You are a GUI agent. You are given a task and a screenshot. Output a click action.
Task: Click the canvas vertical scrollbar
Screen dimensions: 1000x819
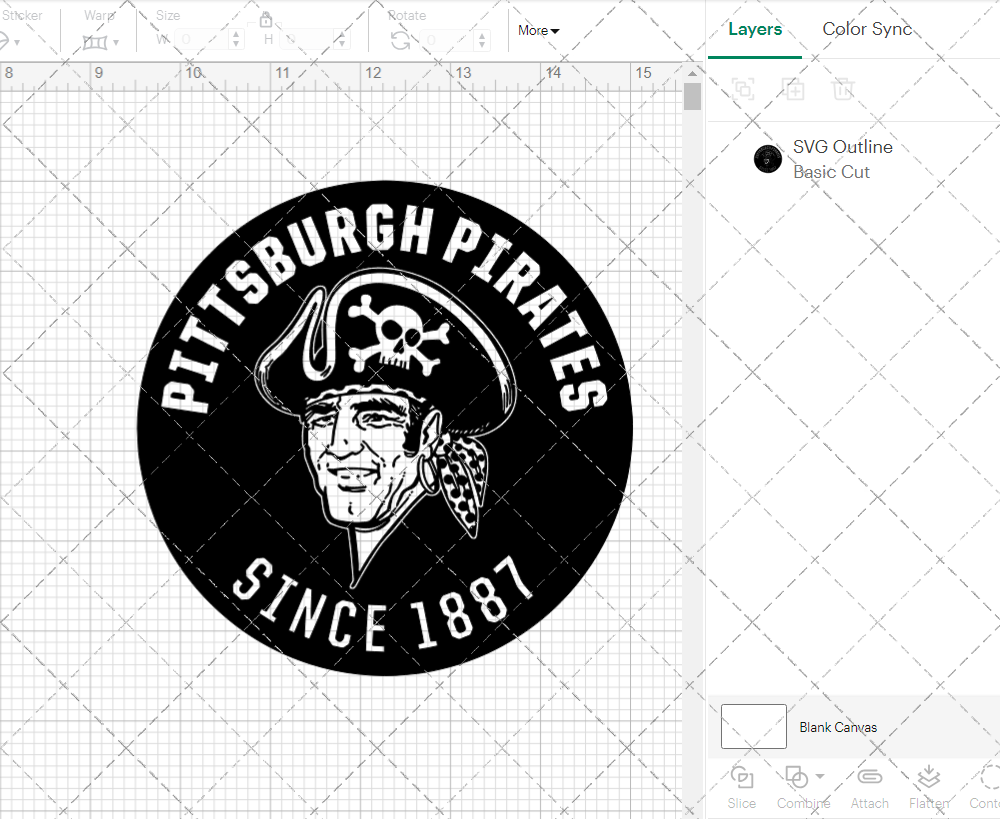tap(691, 95)
